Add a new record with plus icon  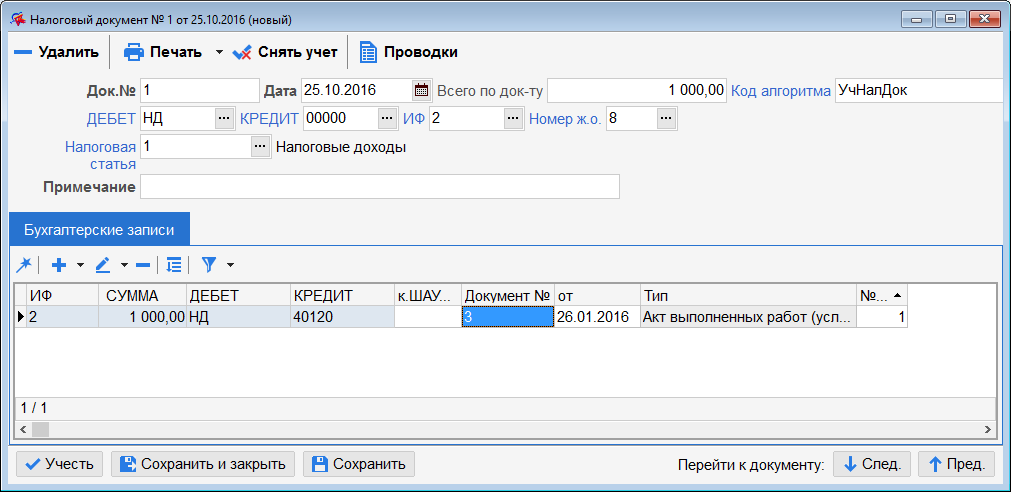(x=59, y=264)
